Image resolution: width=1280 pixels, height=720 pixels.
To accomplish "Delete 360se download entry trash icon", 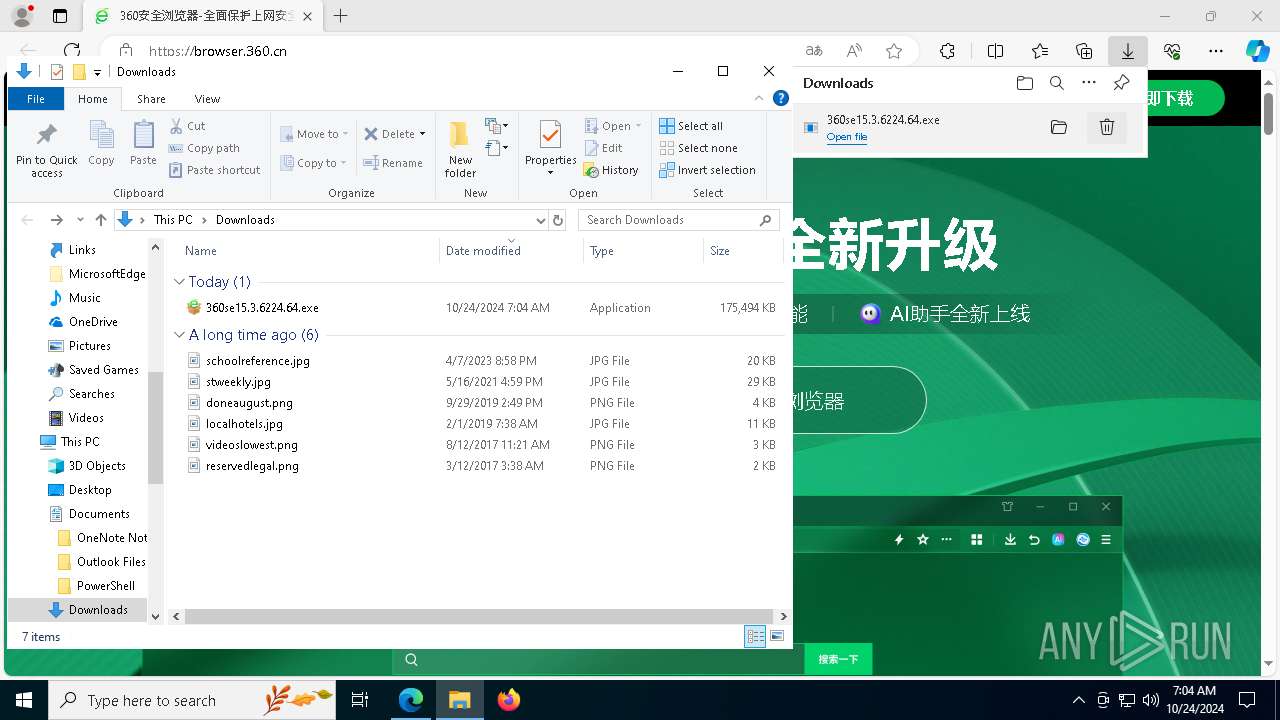I will tap(1107, 127).
